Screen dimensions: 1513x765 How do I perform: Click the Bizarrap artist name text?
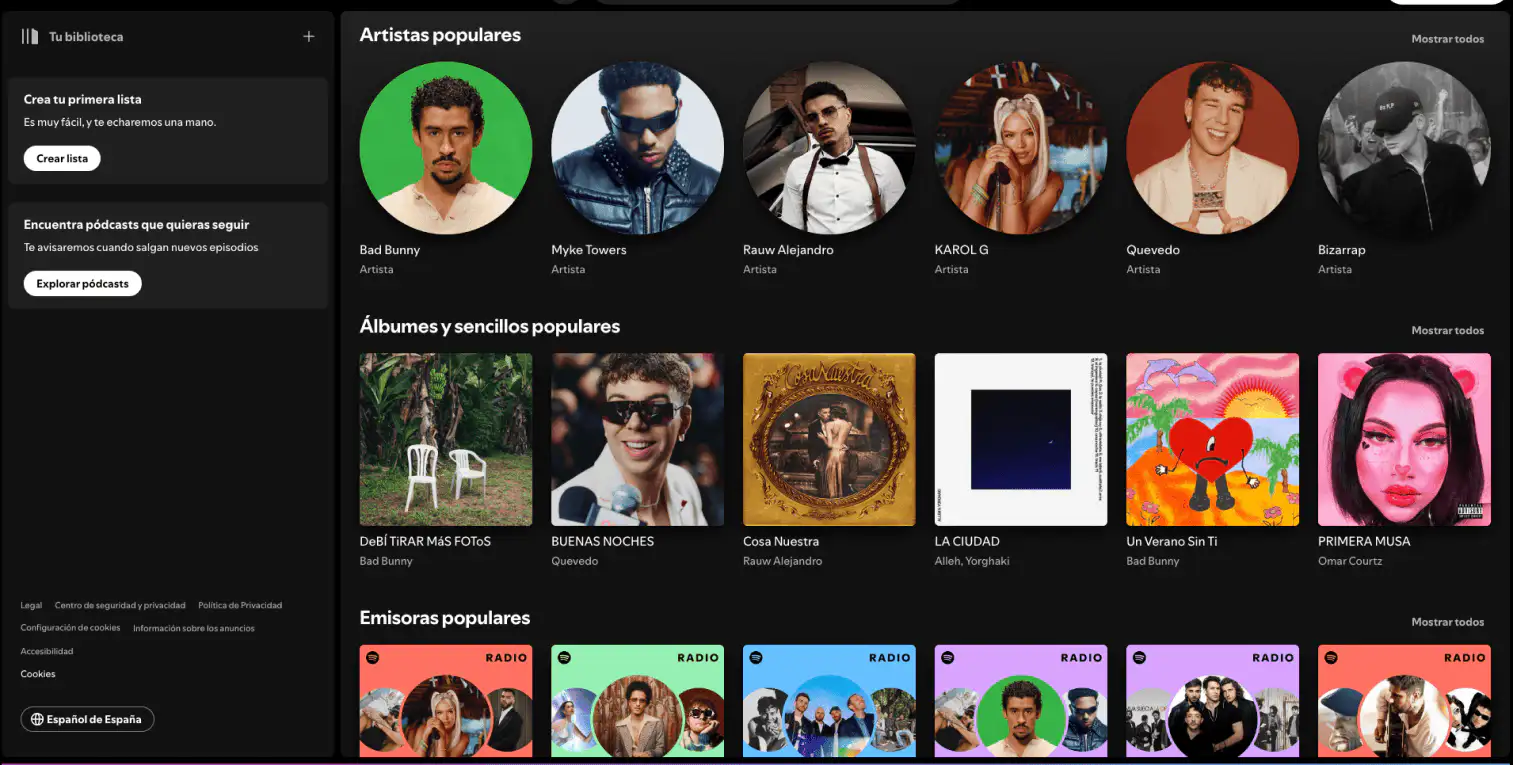tap(1342, 250)
